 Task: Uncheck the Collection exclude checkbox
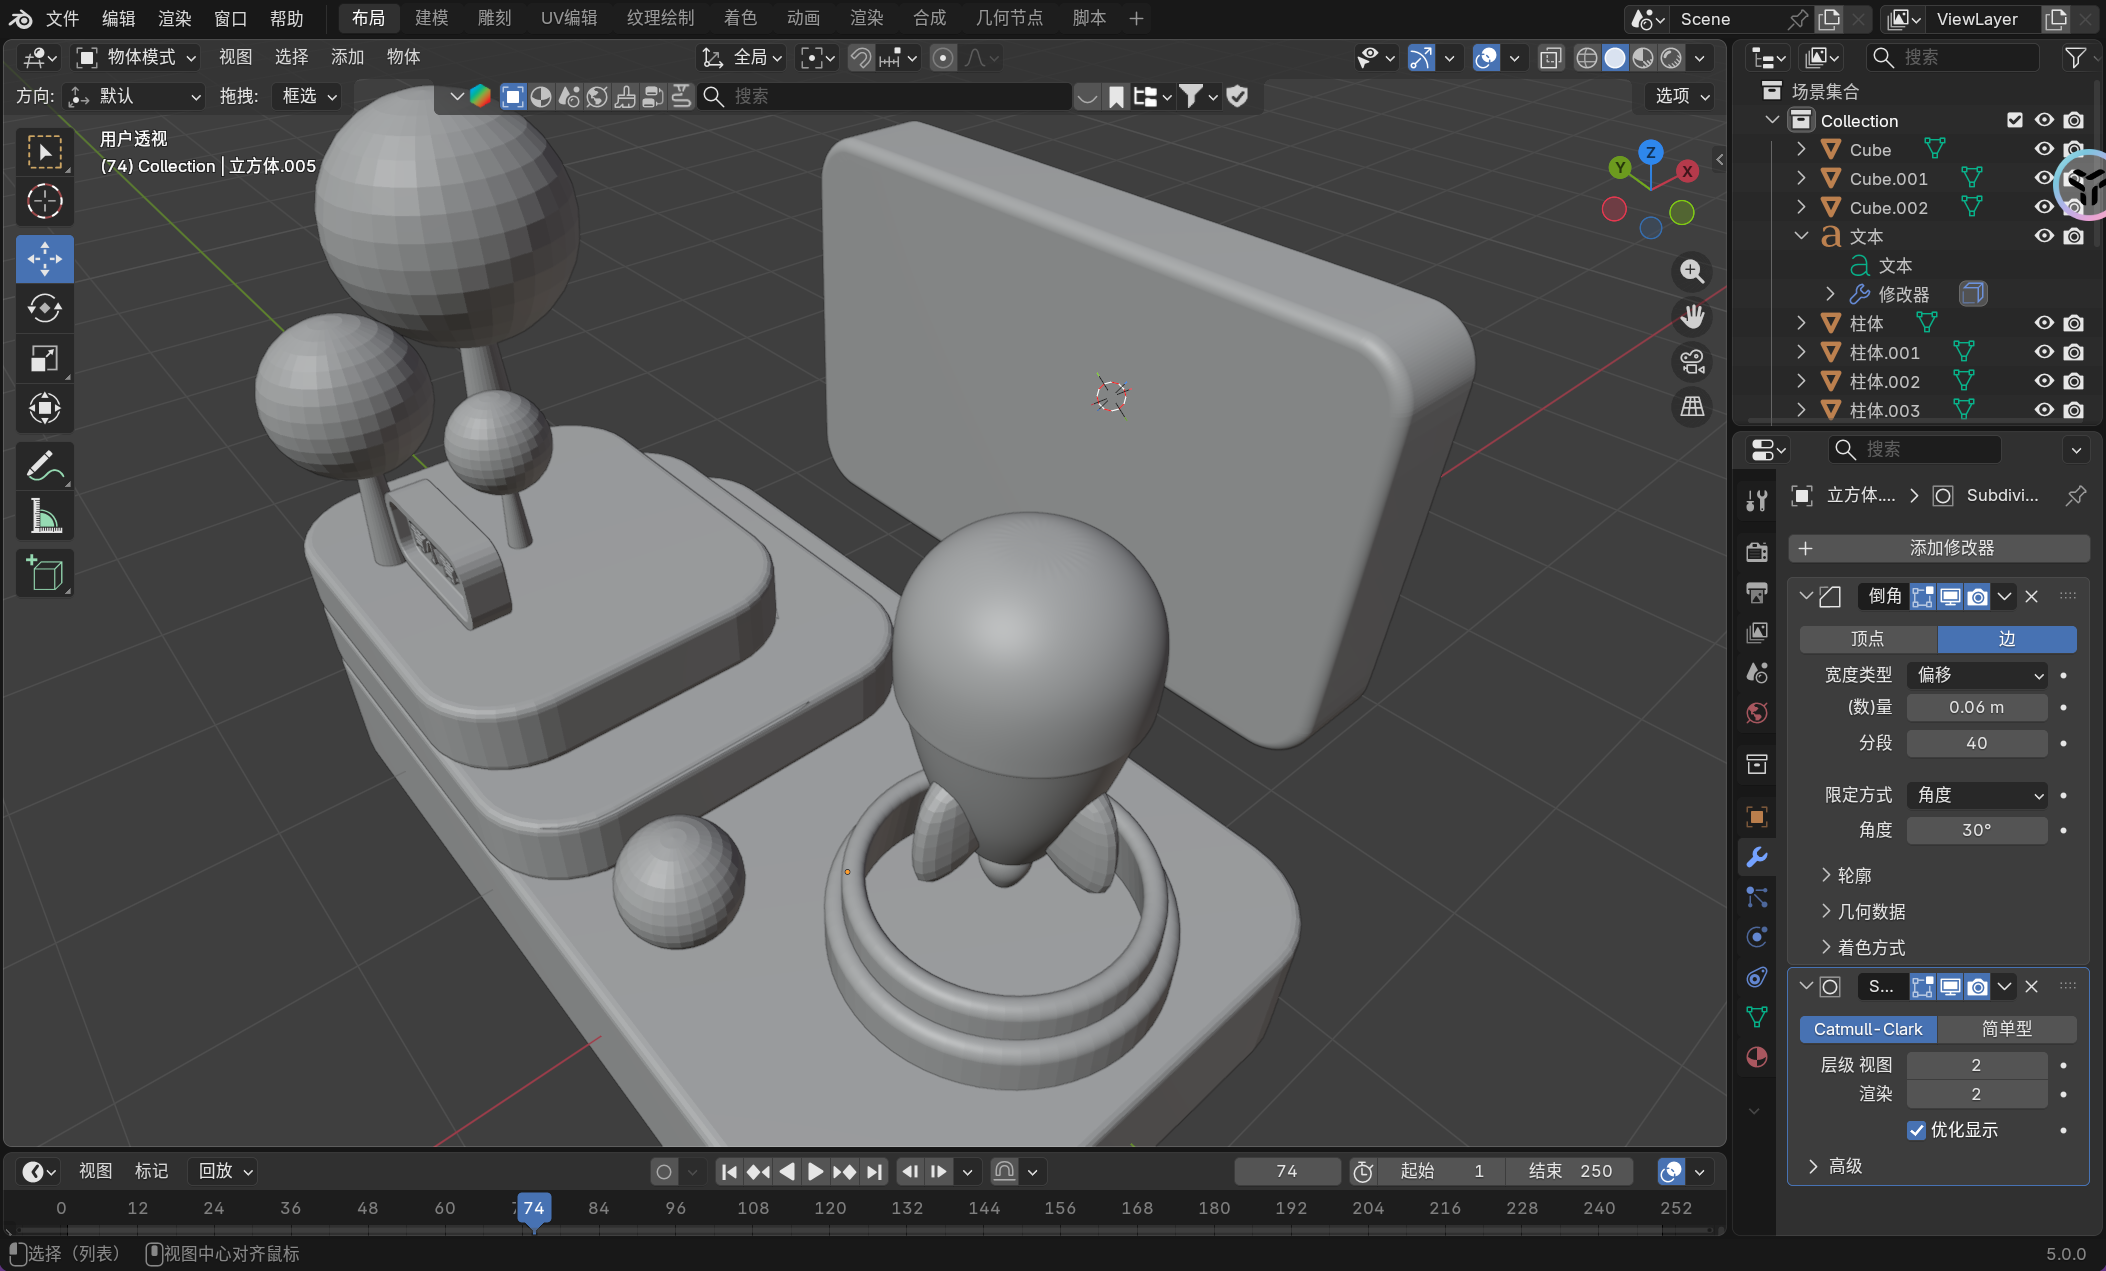click(2015, 120)
